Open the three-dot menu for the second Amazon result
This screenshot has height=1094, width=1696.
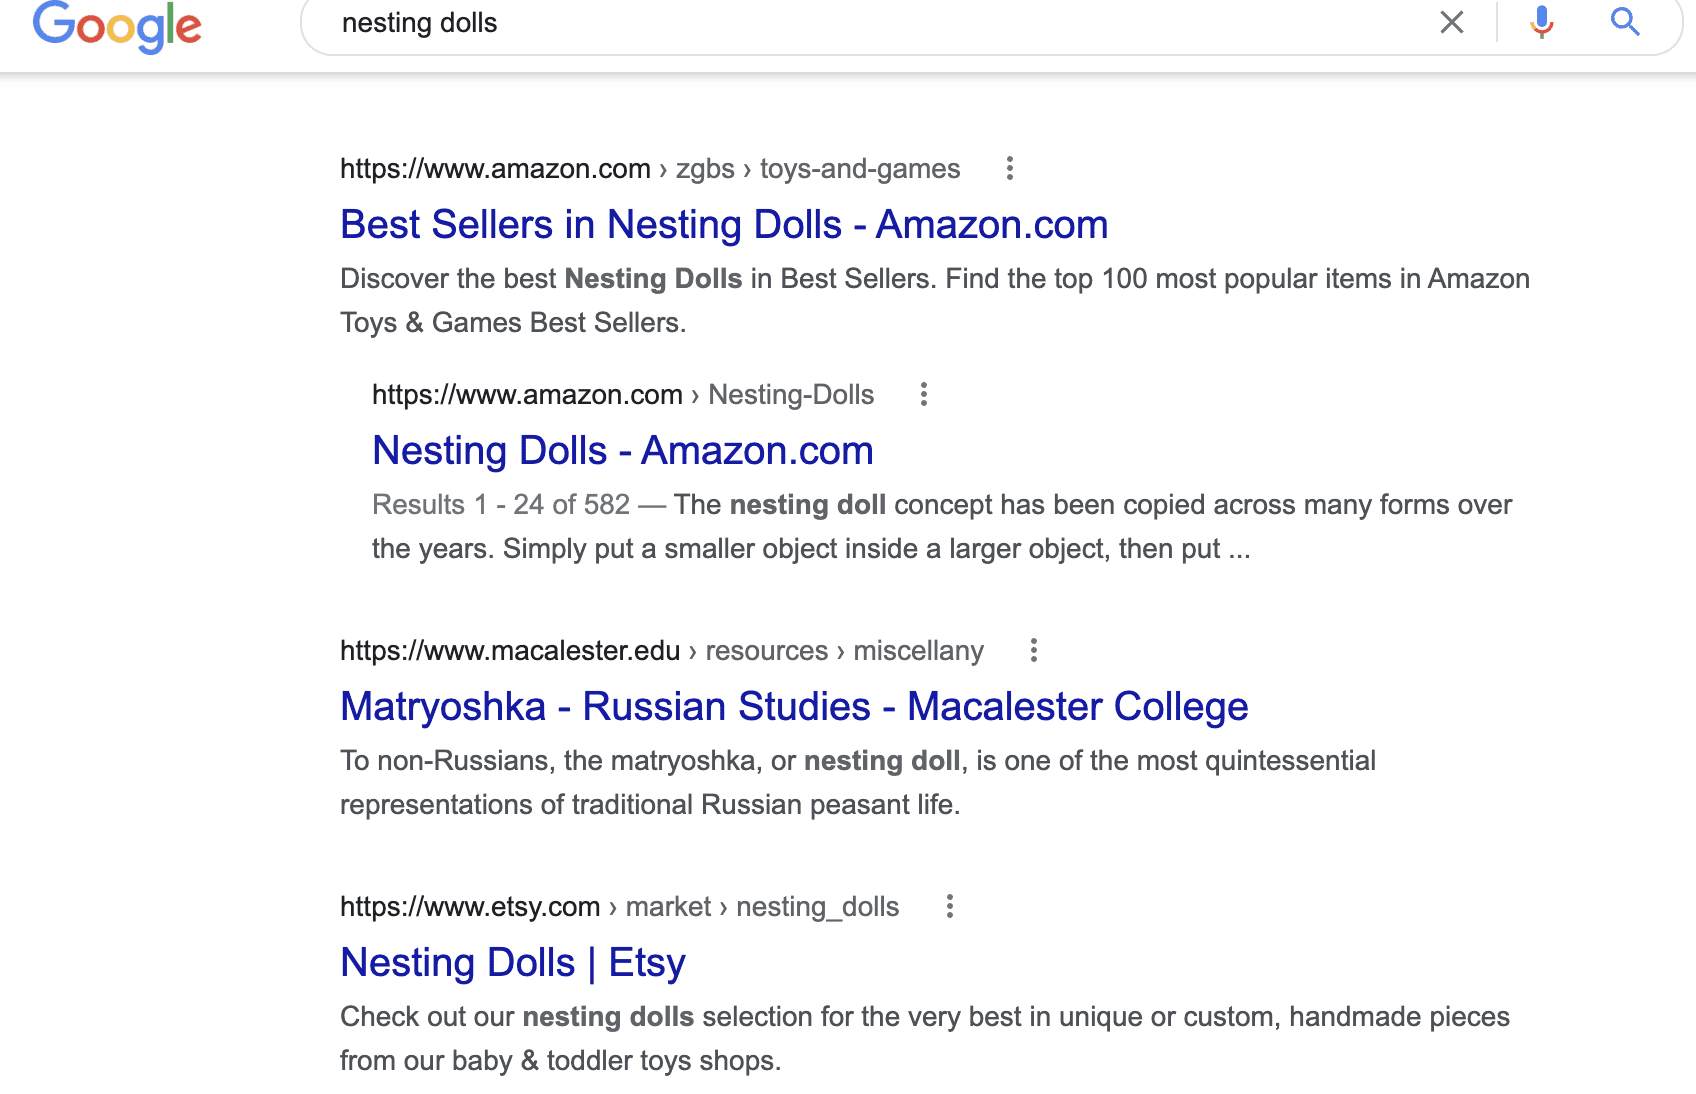pos(923,395)
